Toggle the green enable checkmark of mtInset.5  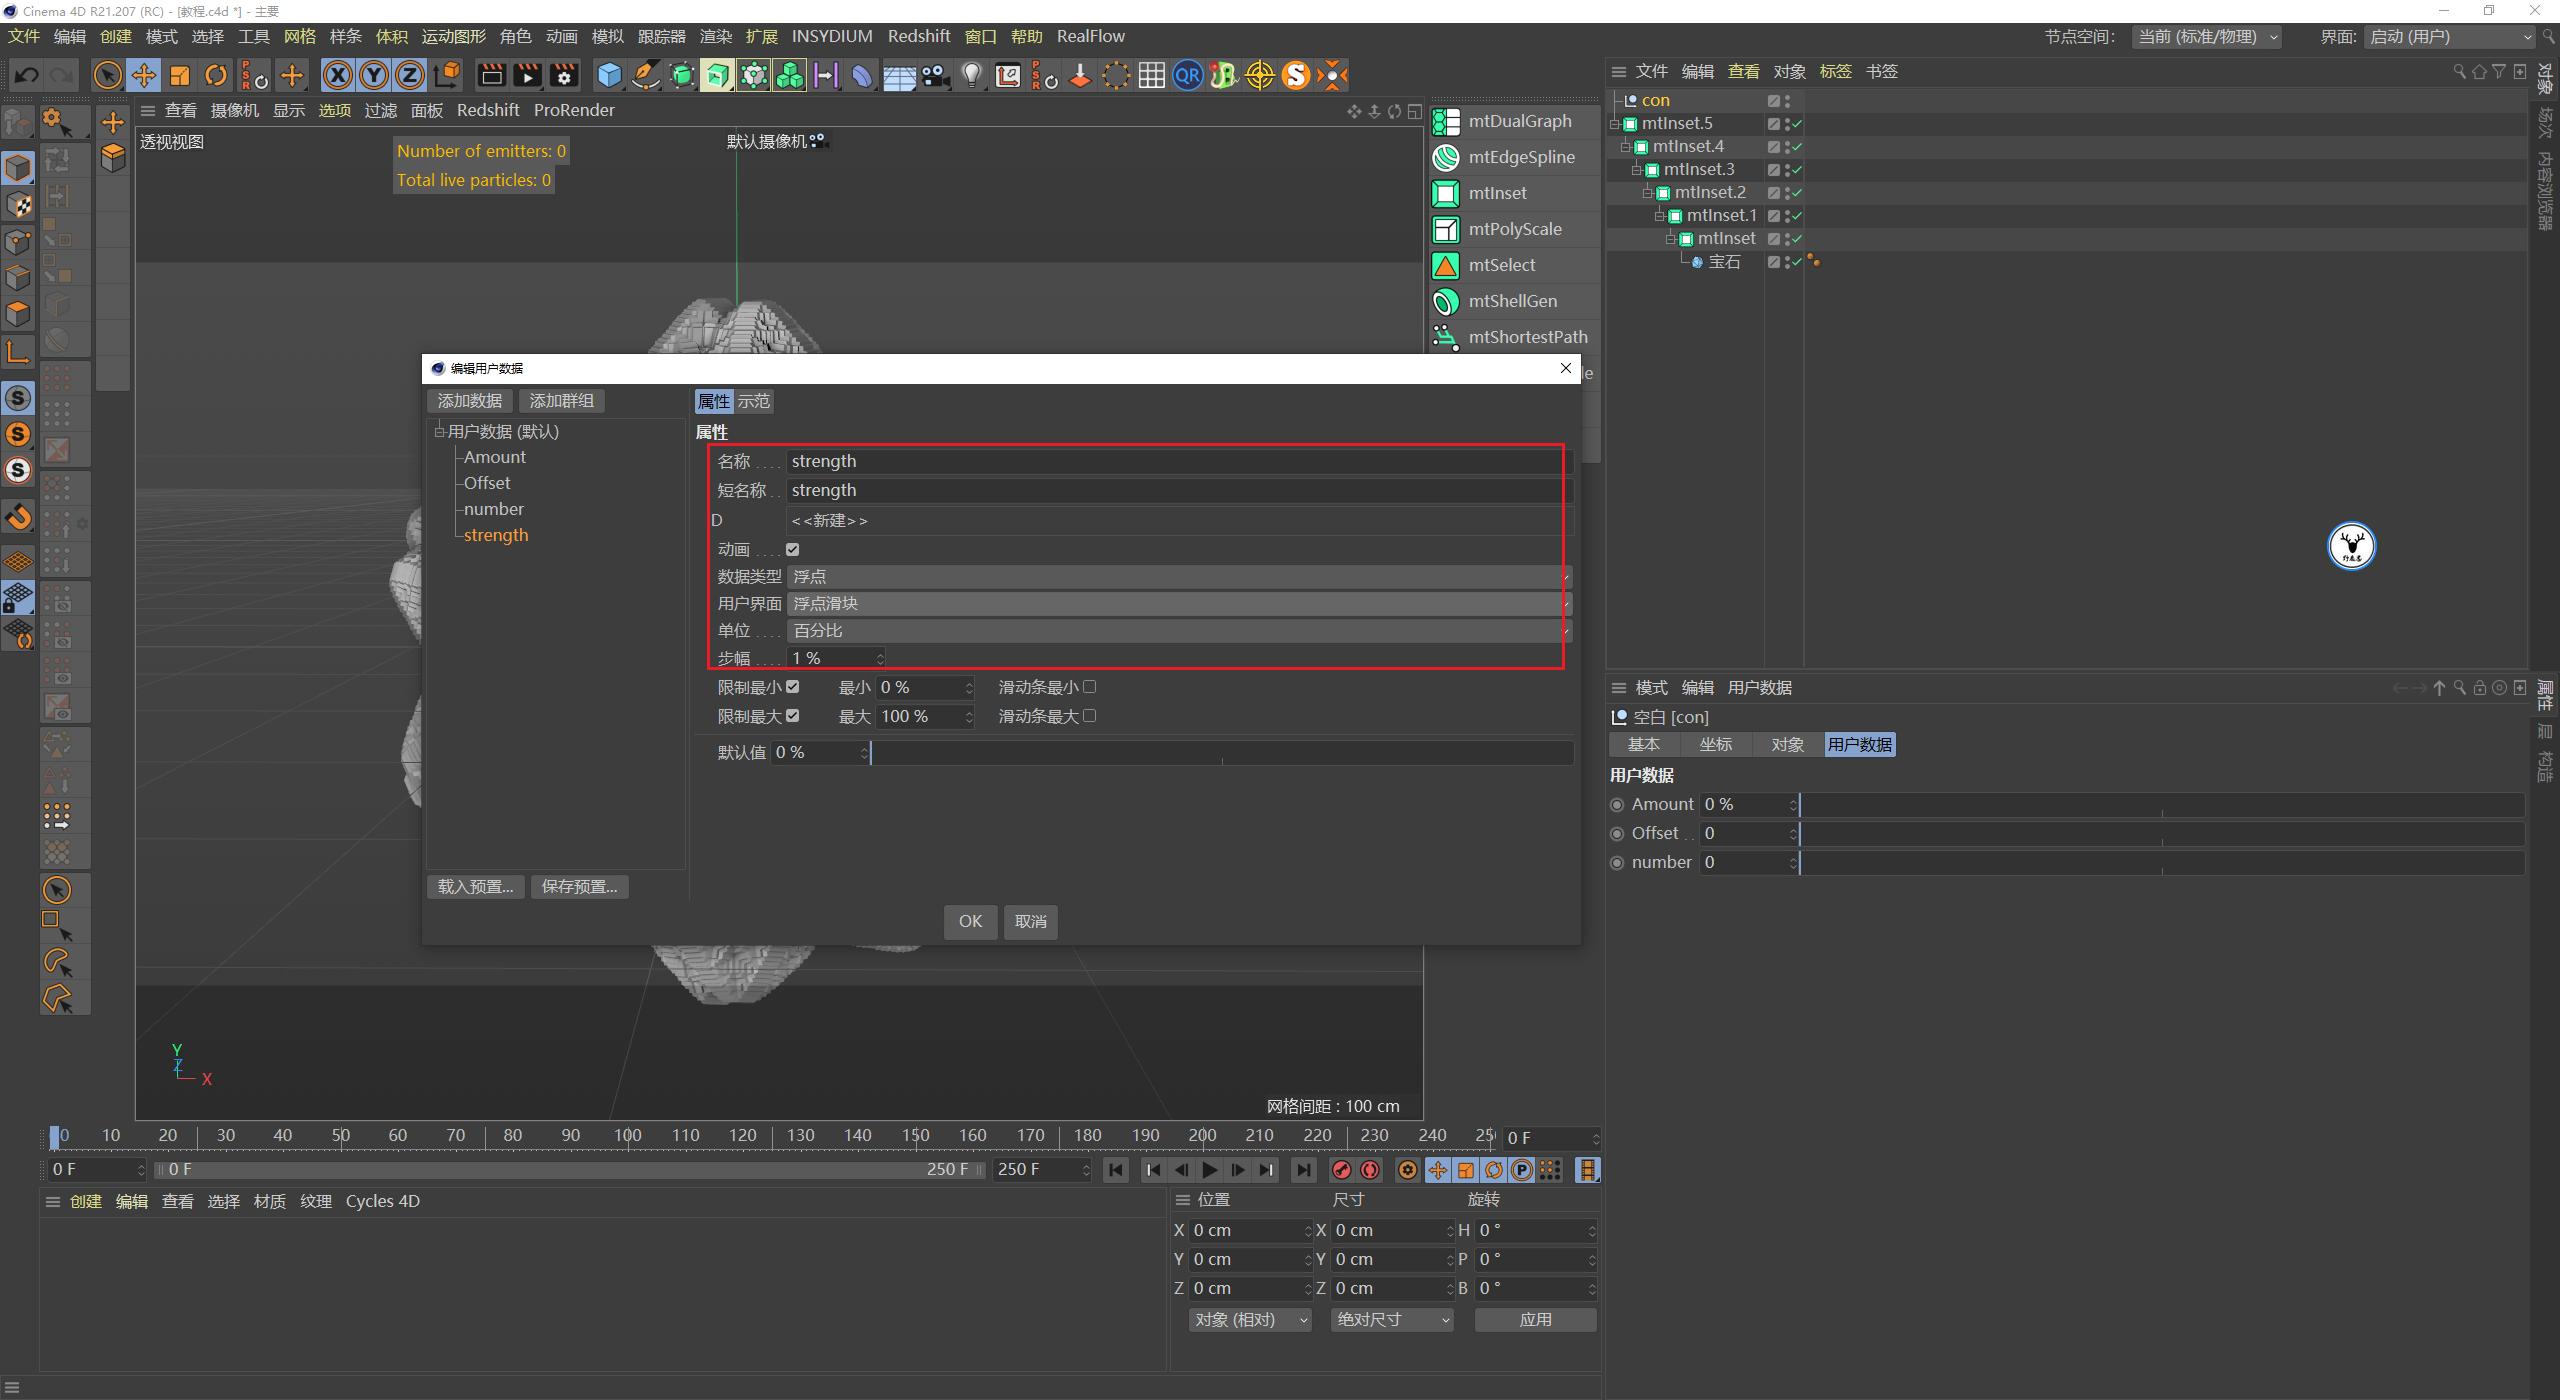tap(1797, 123)
